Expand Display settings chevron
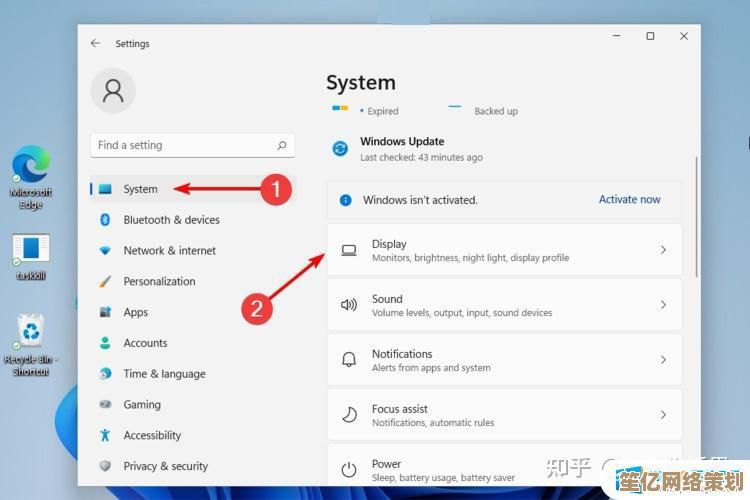 click(x=663, y=250)
